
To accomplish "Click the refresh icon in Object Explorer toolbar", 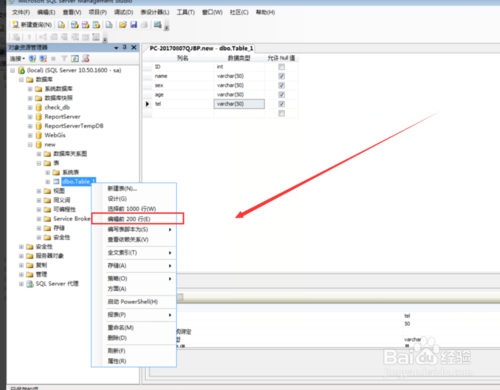I will point(75,59).
